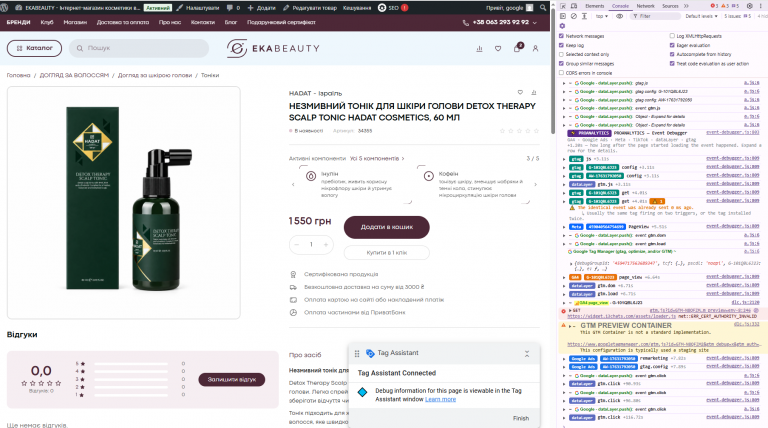This screenshot has width=768, height=428.
Task: Add the product to wishlist via the small heart icon
Action: 520,92
